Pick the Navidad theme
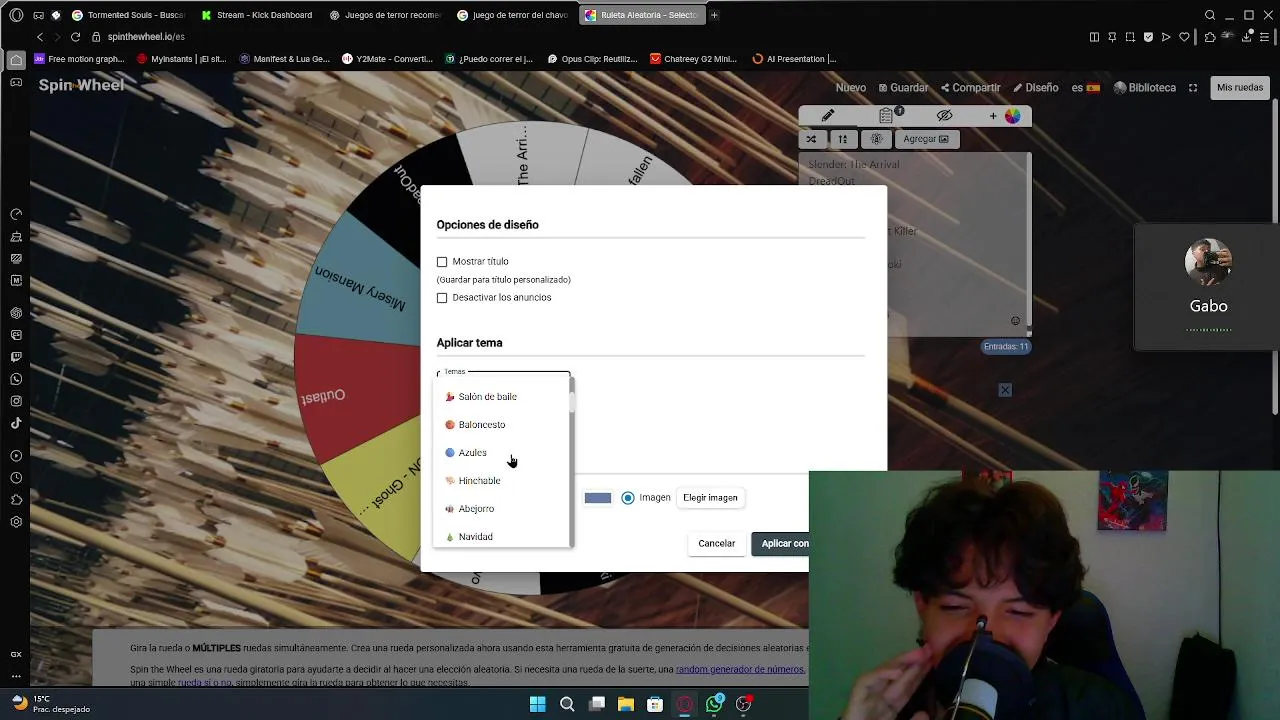Screen dimensions: 1280x720 501,536
